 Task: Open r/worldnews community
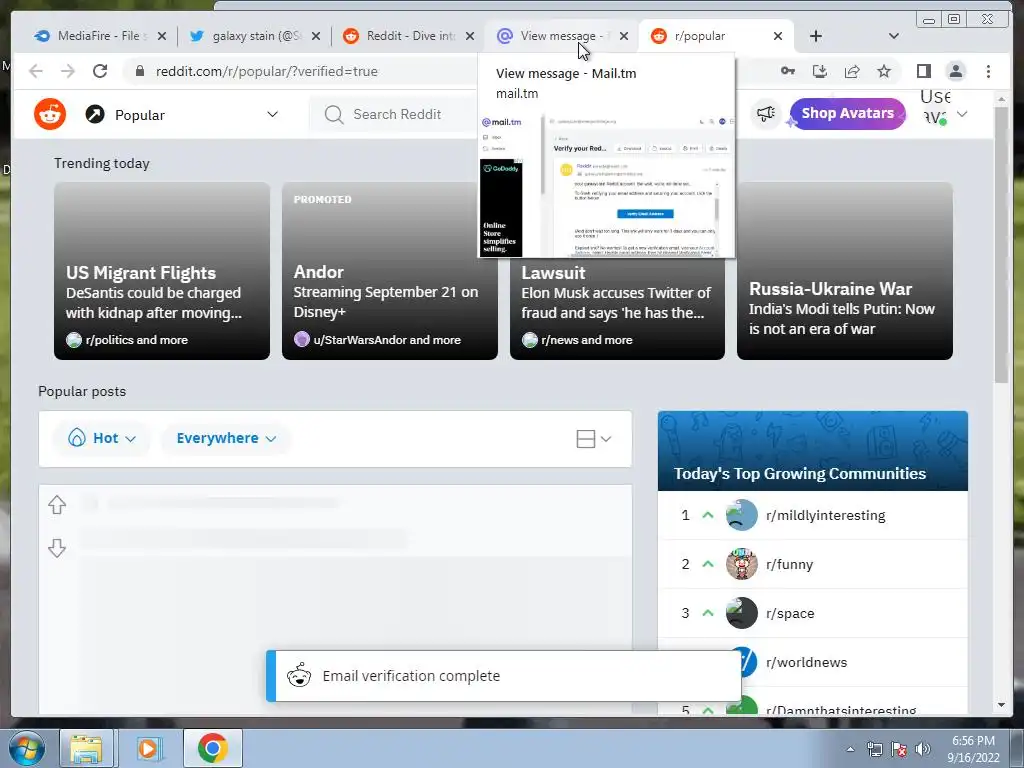[806, 662]
